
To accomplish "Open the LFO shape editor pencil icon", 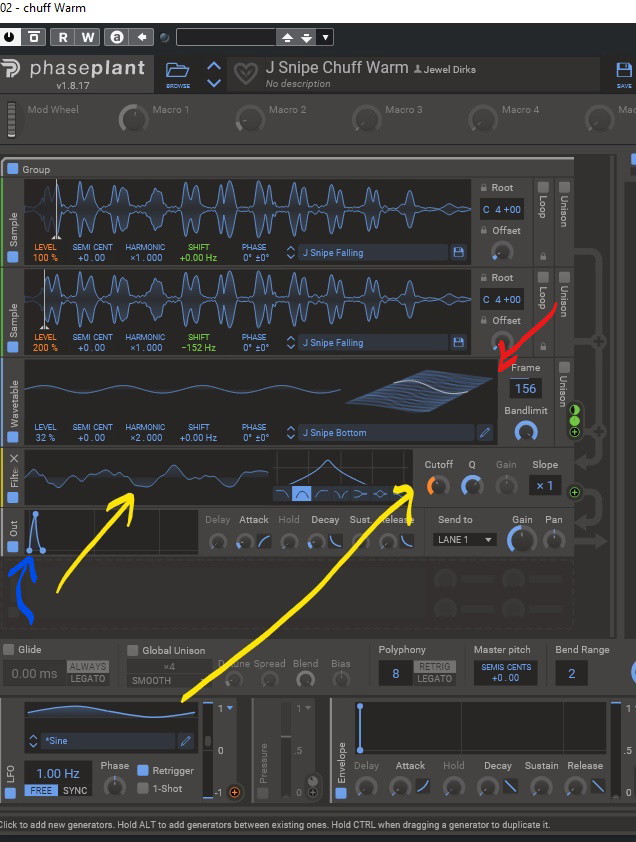I will (x=185, y=741).
